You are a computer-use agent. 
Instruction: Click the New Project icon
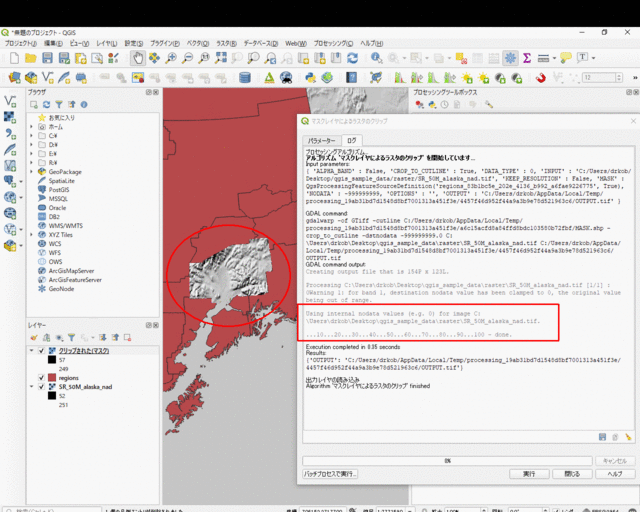[14, 58]
